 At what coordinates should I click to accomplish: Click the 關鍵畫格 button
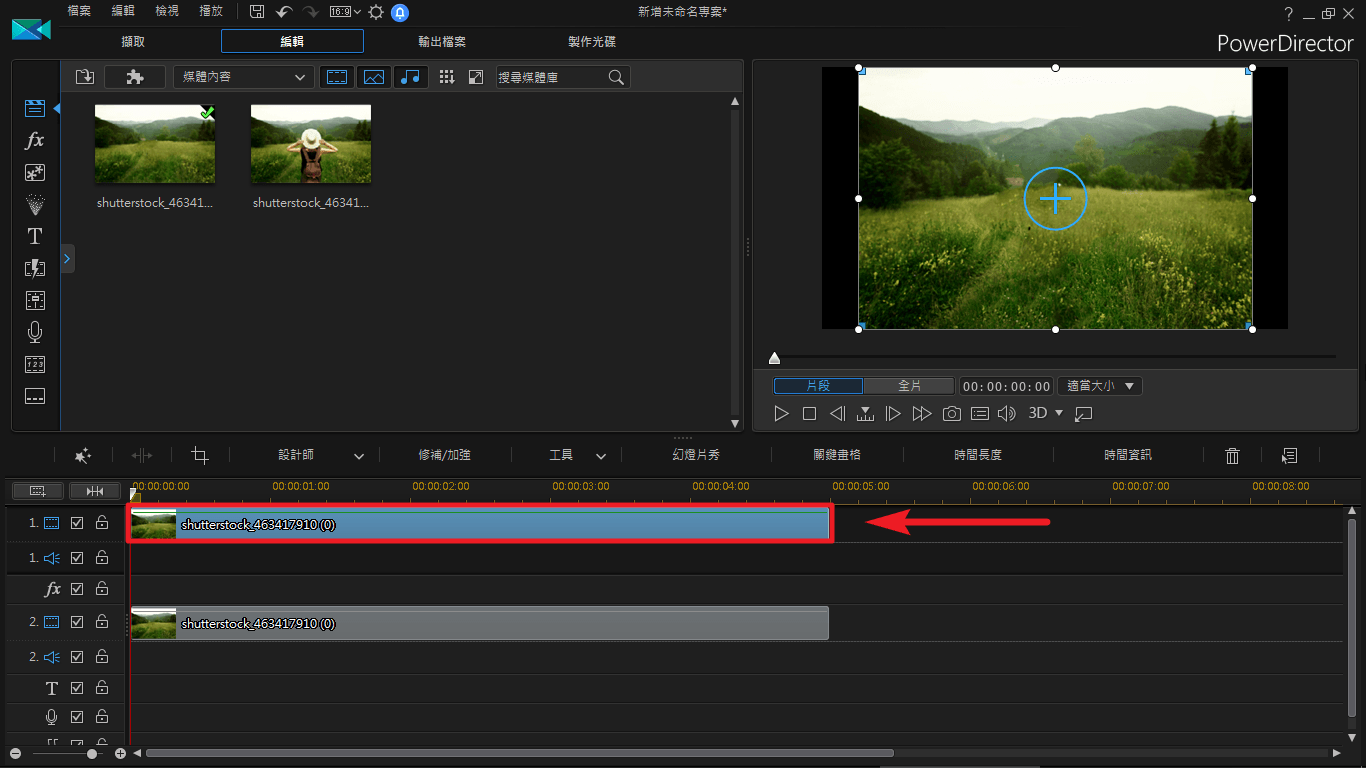pyautogui.click(x=837, y=455)
